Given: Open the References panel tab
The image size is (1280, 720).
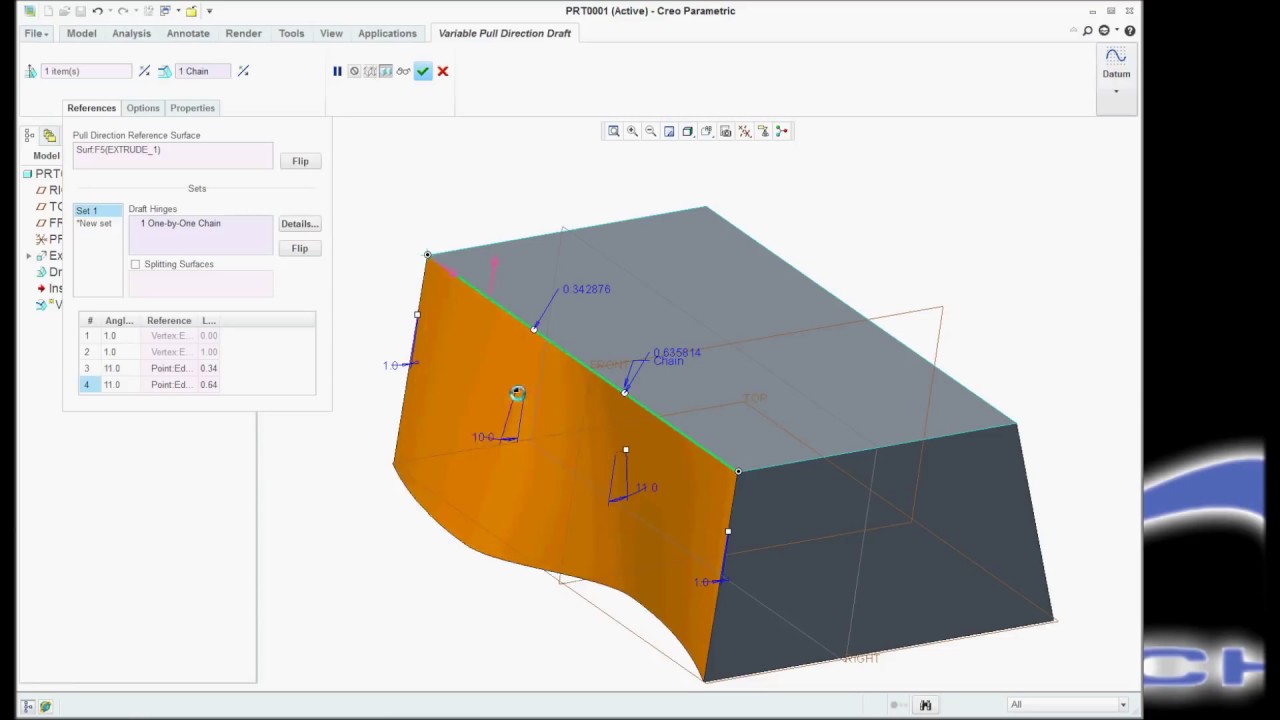Looking at the screenshot, I should [x=92, y=108].
